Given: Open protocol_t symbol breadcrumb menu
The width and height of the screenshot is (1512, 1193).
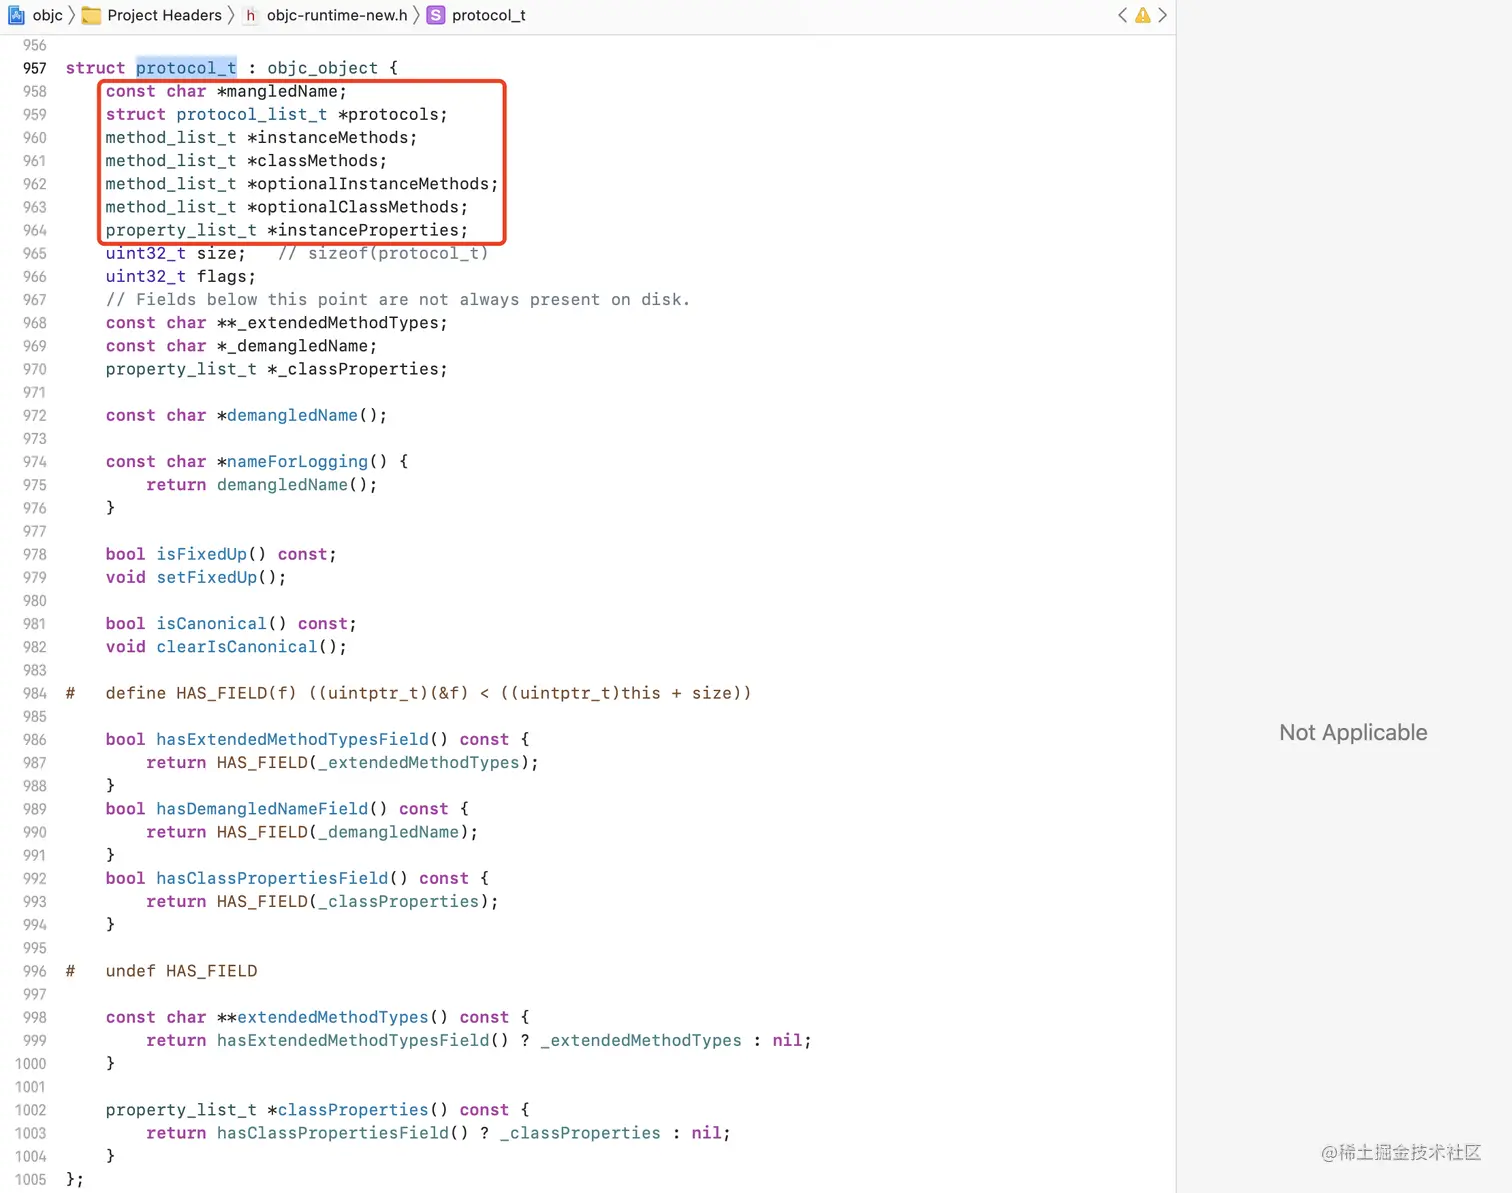Looking at the screenshot, I should [489, 15].
